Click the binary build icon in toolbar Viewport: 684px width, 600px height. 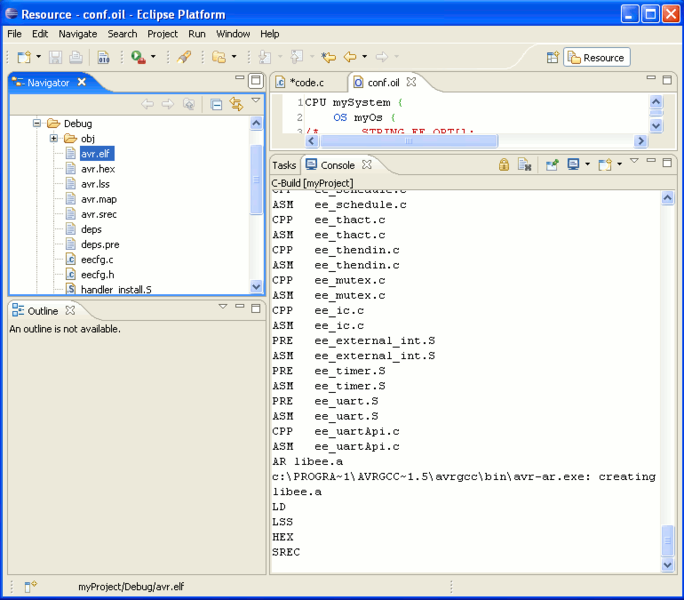(103, 57)
